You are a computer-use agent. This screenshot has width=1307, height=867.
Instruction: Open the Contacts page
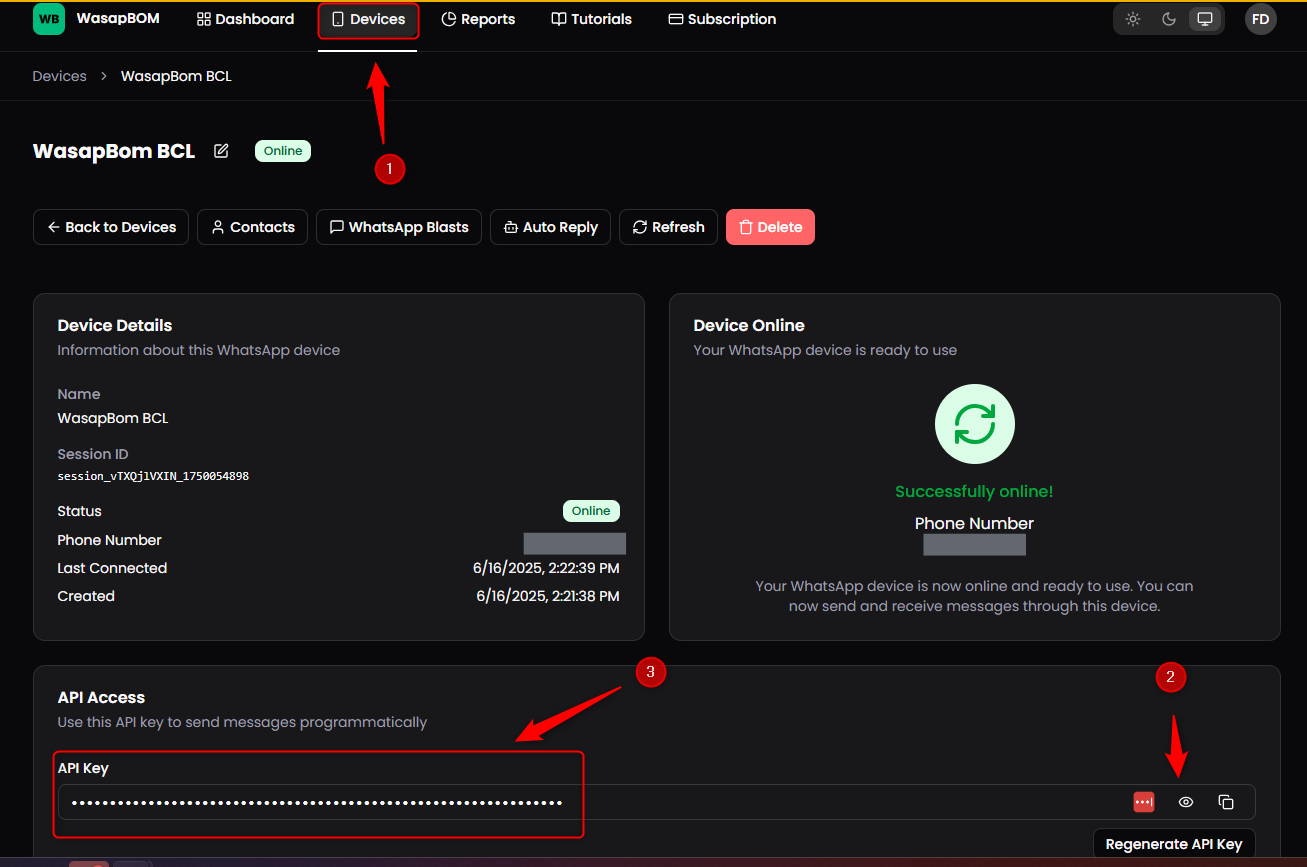pyautogui.click(x=252, y=227)
